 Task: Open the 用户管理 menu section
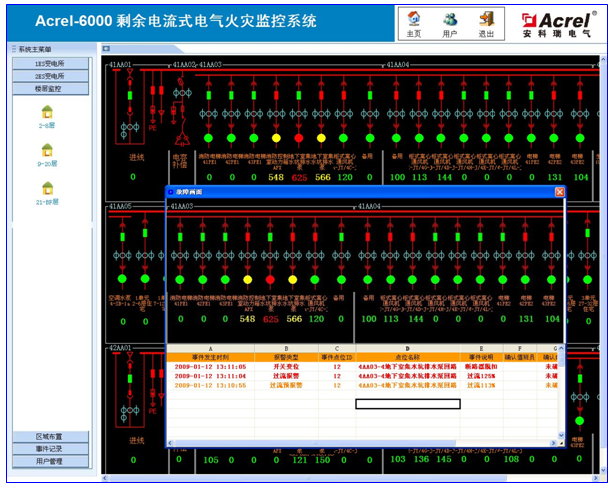pyautogui.click(x=50, y=461)
